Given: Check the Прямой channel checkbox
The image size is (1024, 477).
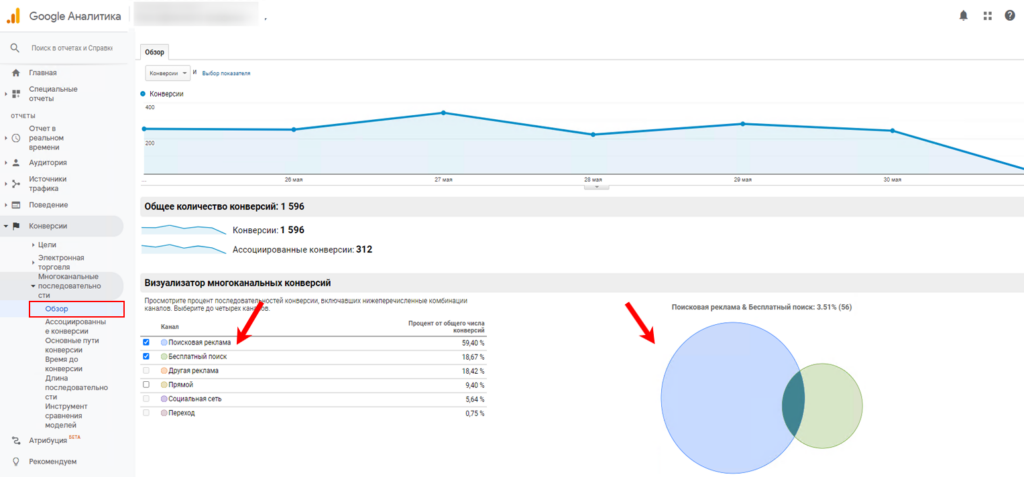Looking at the screenshot, I should point(147,384).
